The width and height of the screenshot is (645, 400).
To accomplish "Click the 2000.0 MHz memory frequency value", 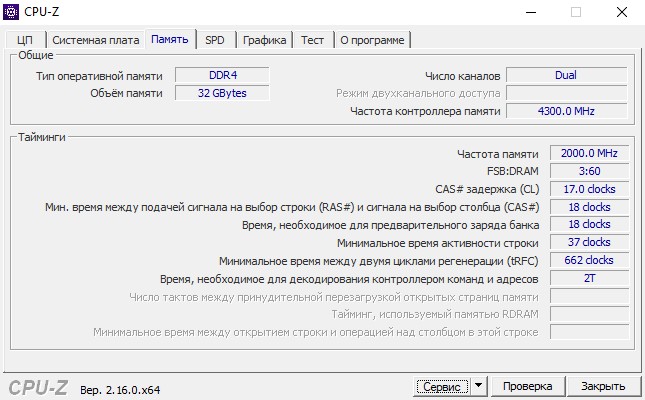I will tap(589, 153).
